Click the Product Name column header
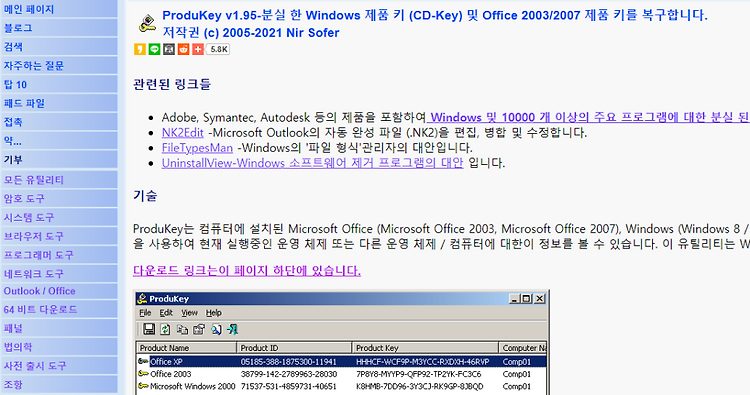 (187, 348)
